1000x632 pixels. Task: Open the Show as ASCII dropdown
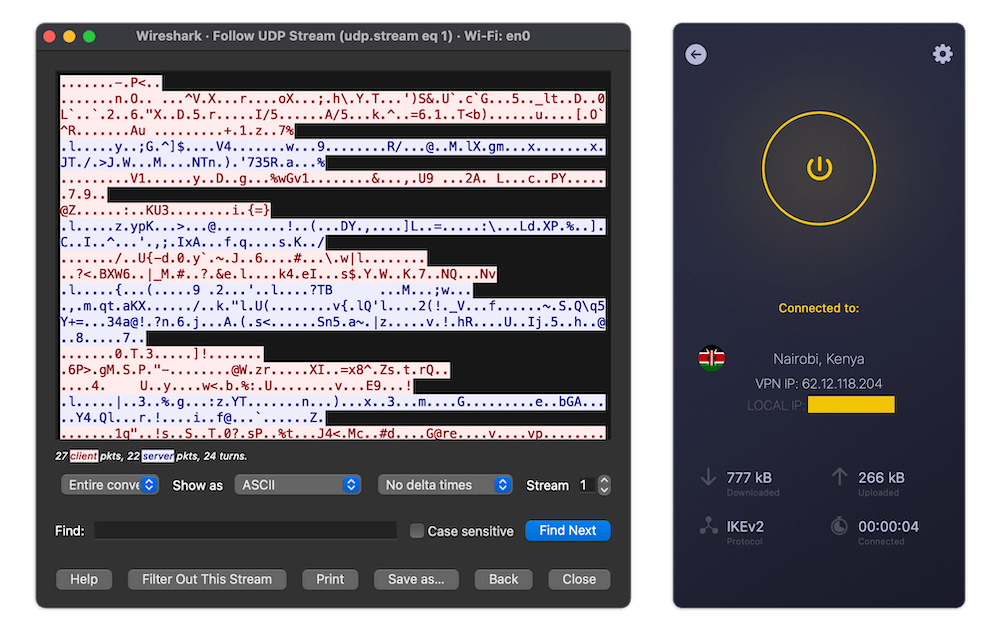tap(298, 485)
